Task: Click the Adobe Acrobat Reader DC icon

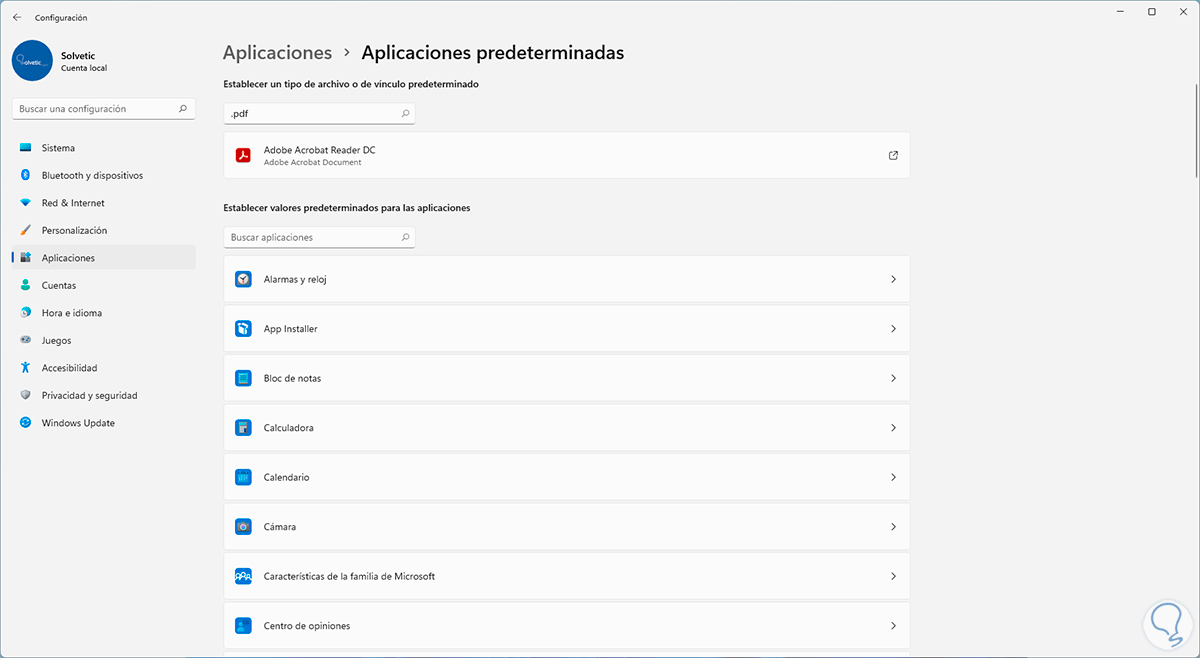Action: click(243, 155)
